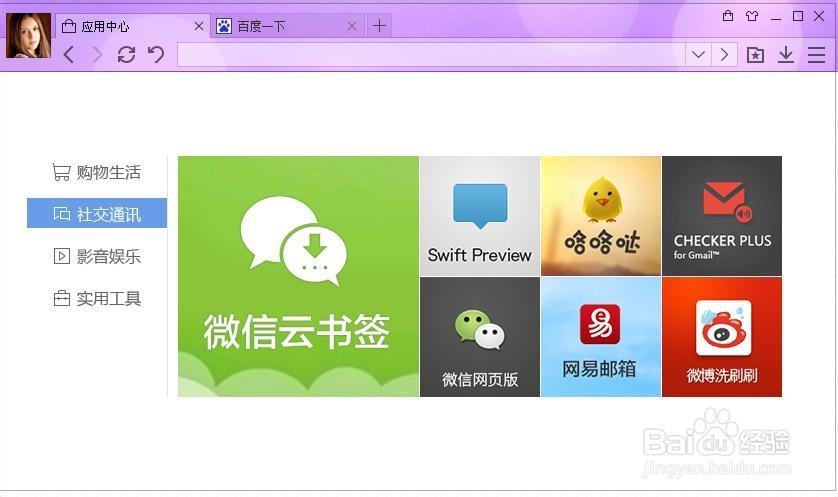The image size is (838, 497).
Task: Open the 微博洗刷刷 app tile
Action: (x=722, y=337)
